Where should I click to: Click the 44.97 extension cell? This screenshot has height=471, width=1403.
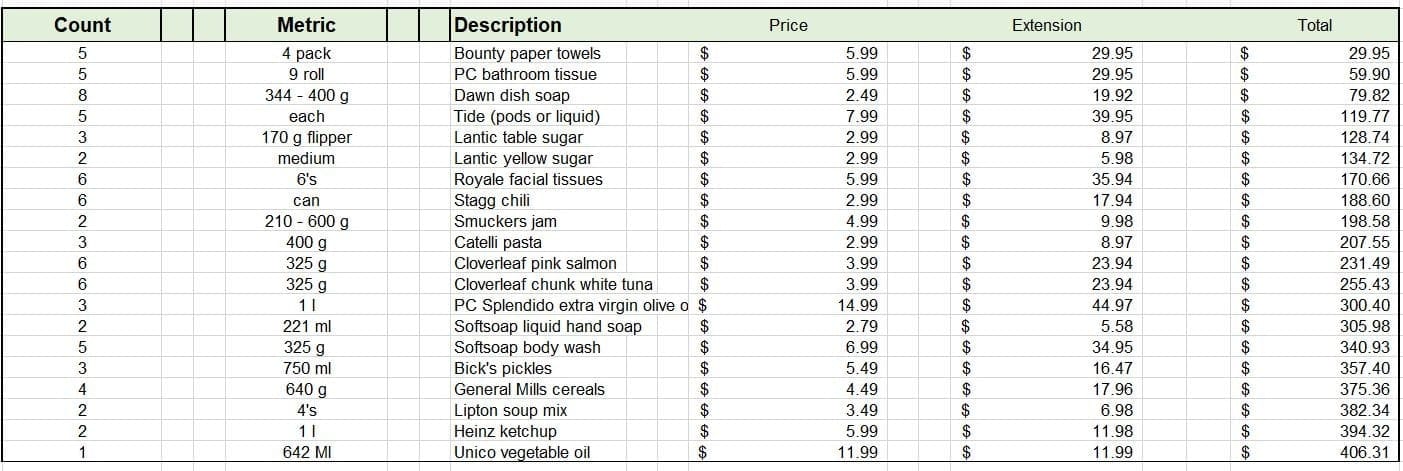pyautogui.click(x=1114, y=305)
